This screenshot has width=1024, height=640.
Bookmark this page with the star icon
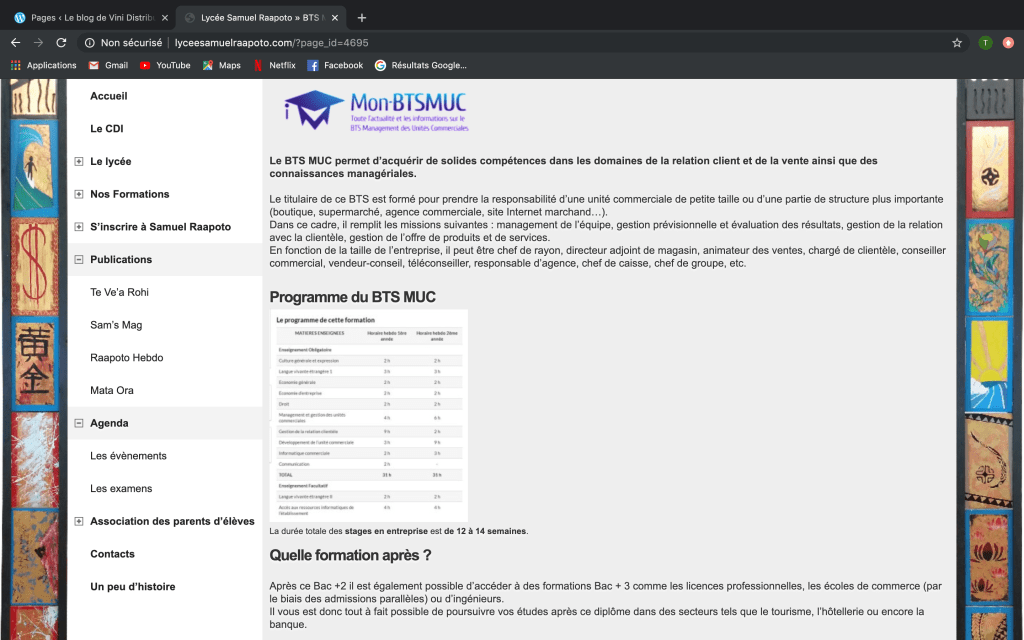(x=956, y=43)
